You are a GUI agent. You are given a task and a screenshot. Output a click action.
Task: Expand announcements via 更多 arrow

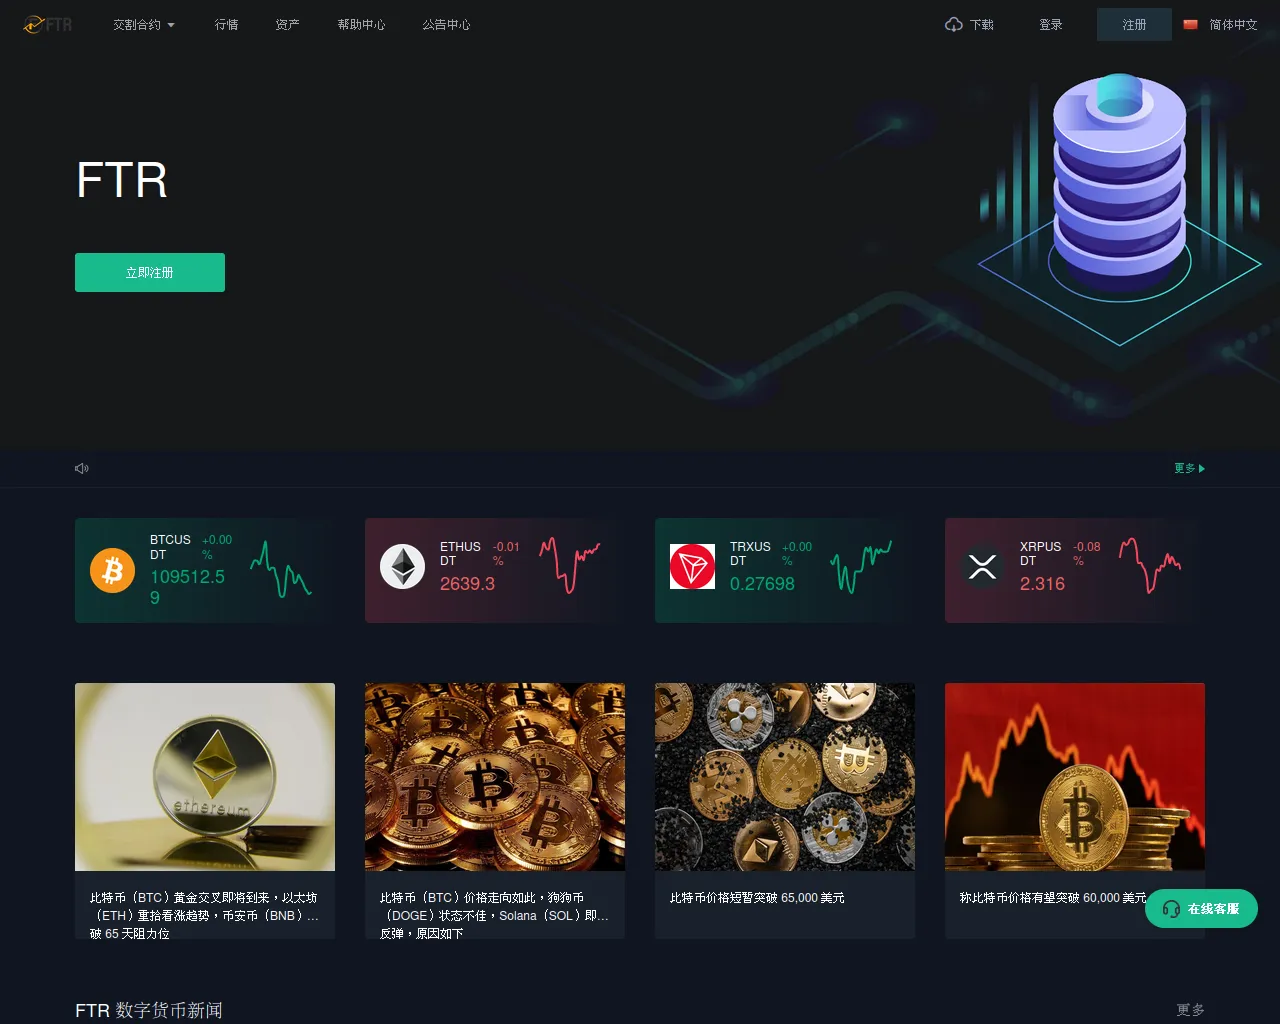(x=1189, y=468)
